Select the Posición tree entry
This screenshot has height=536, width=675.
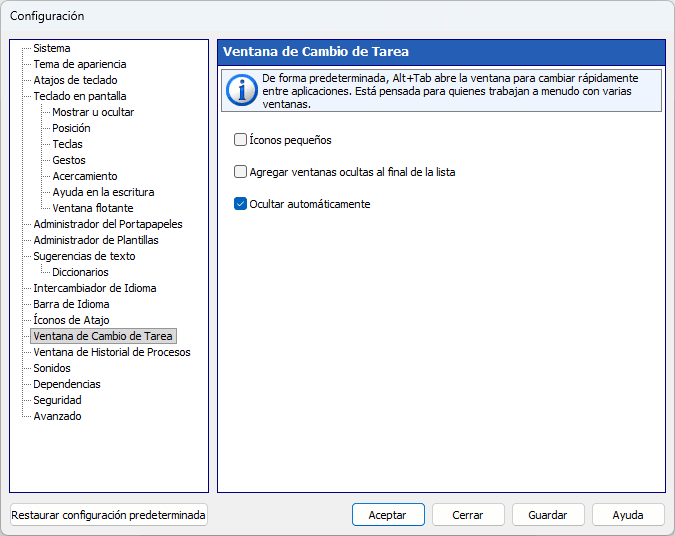71,128
